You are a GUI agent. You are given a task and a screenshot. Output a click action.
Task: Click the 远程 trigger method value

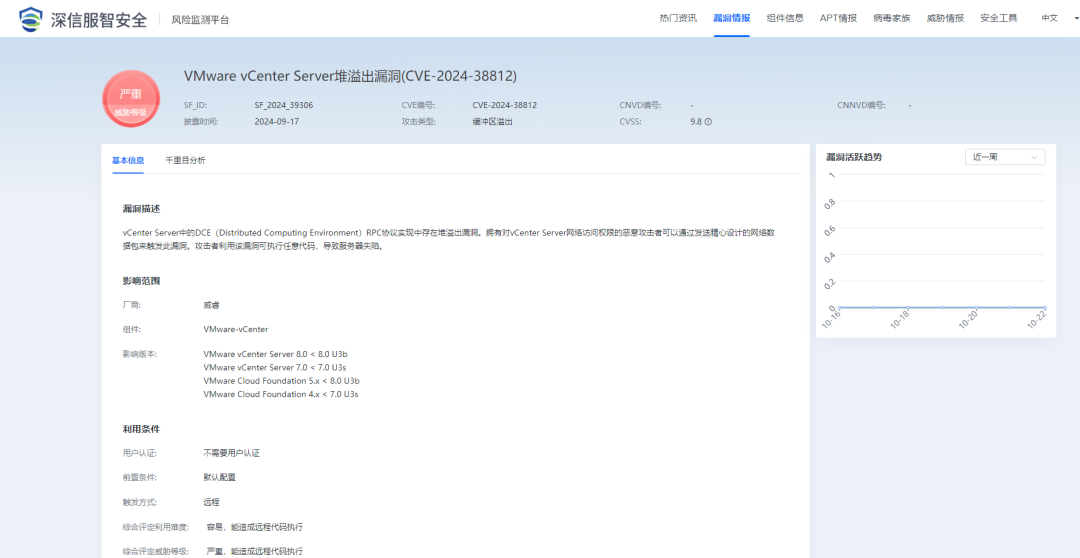tap(211, 502)
